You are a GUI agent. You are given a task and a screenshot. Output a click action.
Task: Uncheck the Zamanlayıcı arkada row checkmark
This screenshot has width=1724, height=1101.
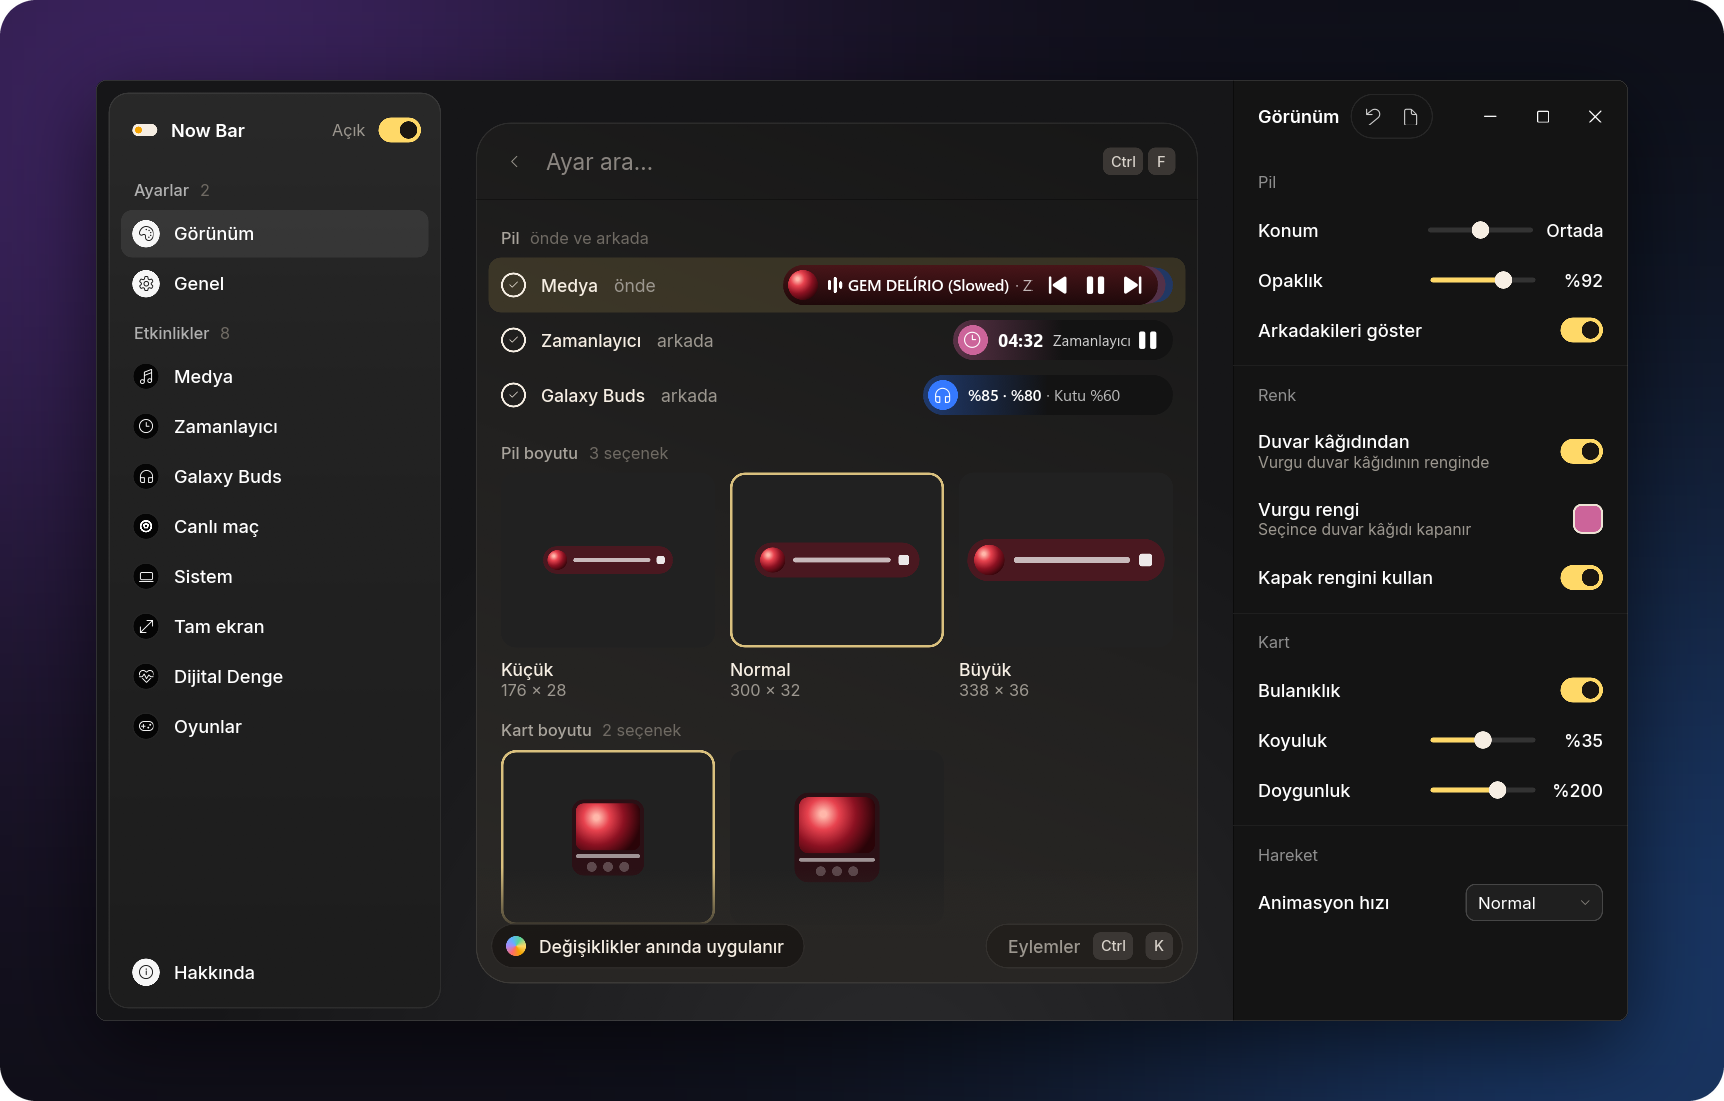pos(513,340)
